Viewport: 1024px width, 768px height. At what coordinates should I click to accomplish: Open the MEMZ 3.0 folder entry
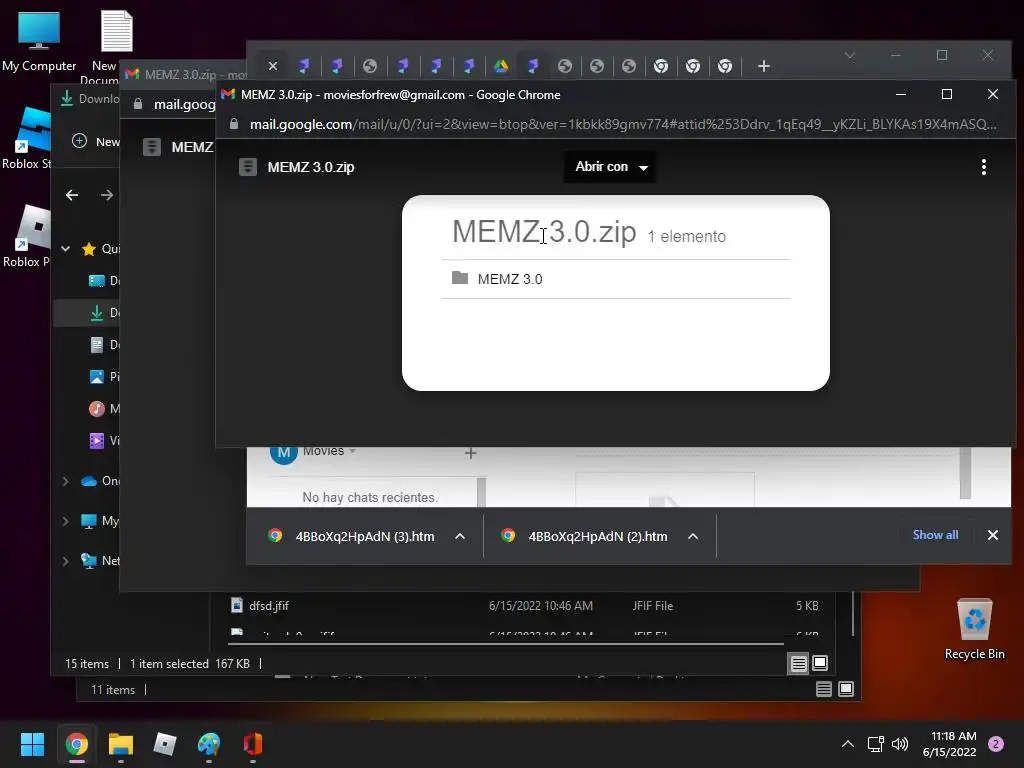(616, 279)
